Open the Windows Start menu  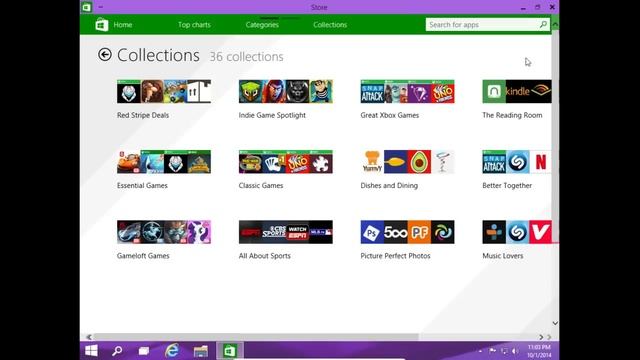91,351
